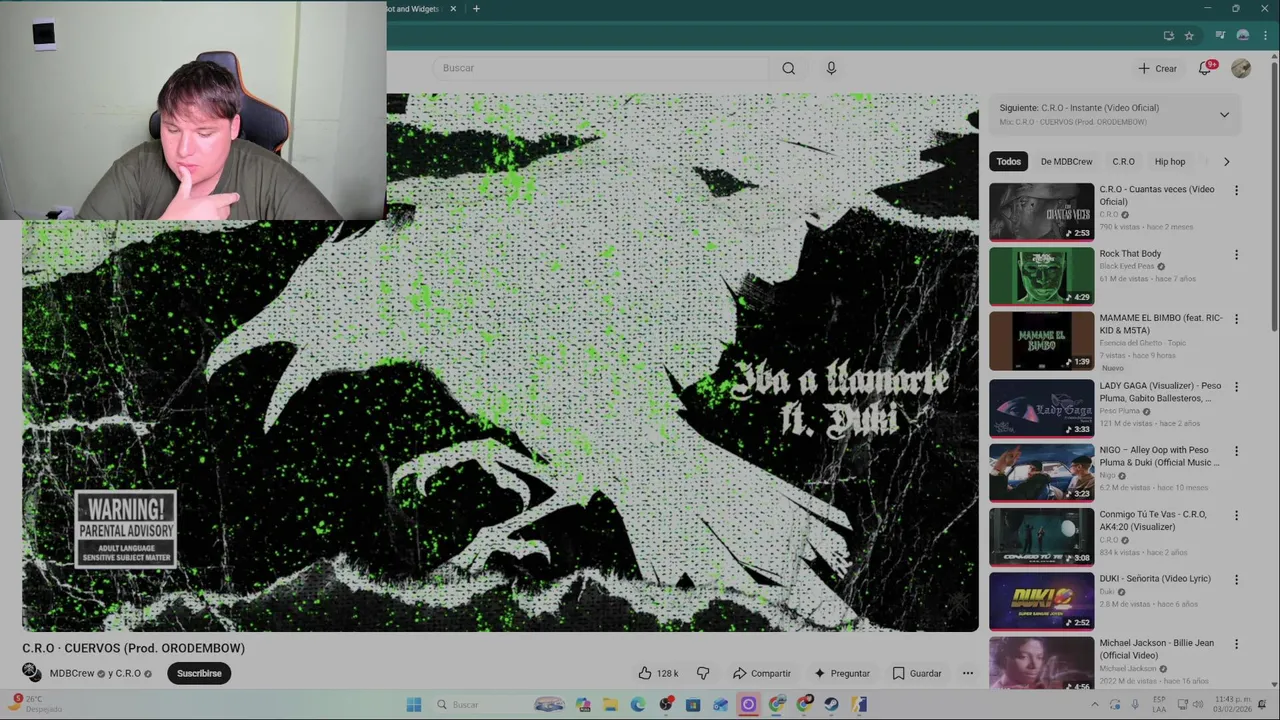Dislike the video with thumbs down

coord(703,673)
